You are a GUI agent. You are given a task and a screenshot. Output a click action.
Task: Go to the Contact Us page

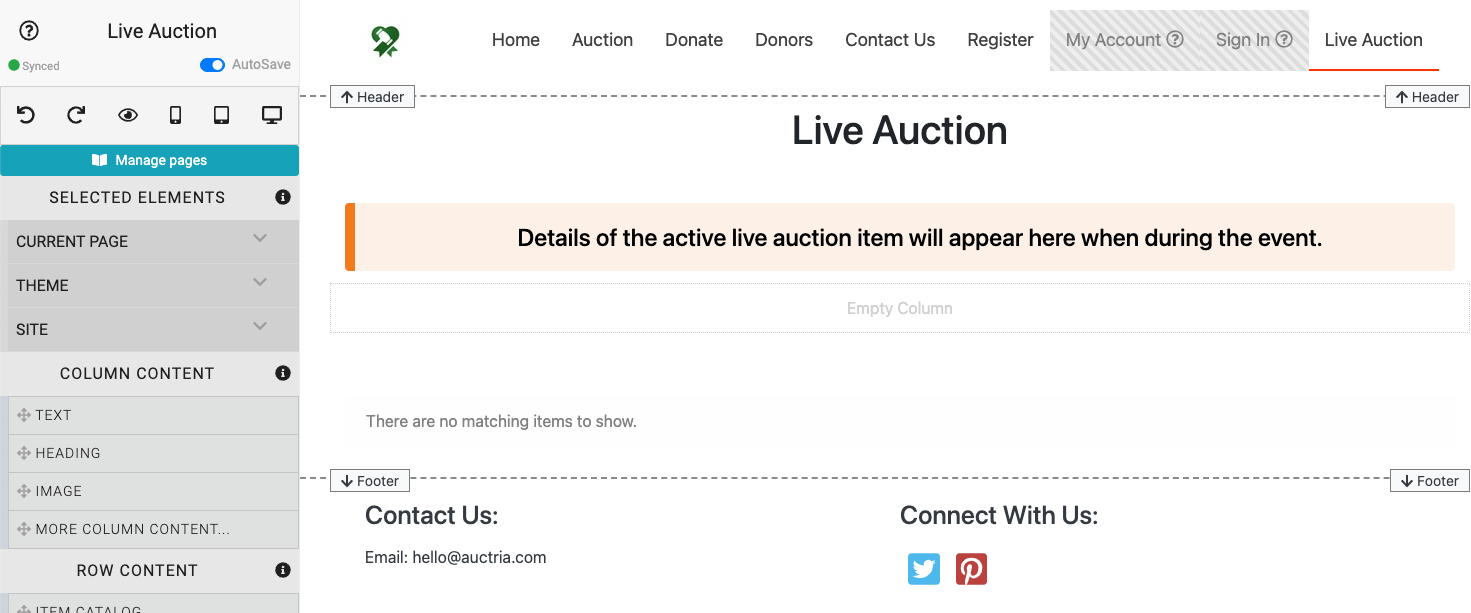pos(890,40)
